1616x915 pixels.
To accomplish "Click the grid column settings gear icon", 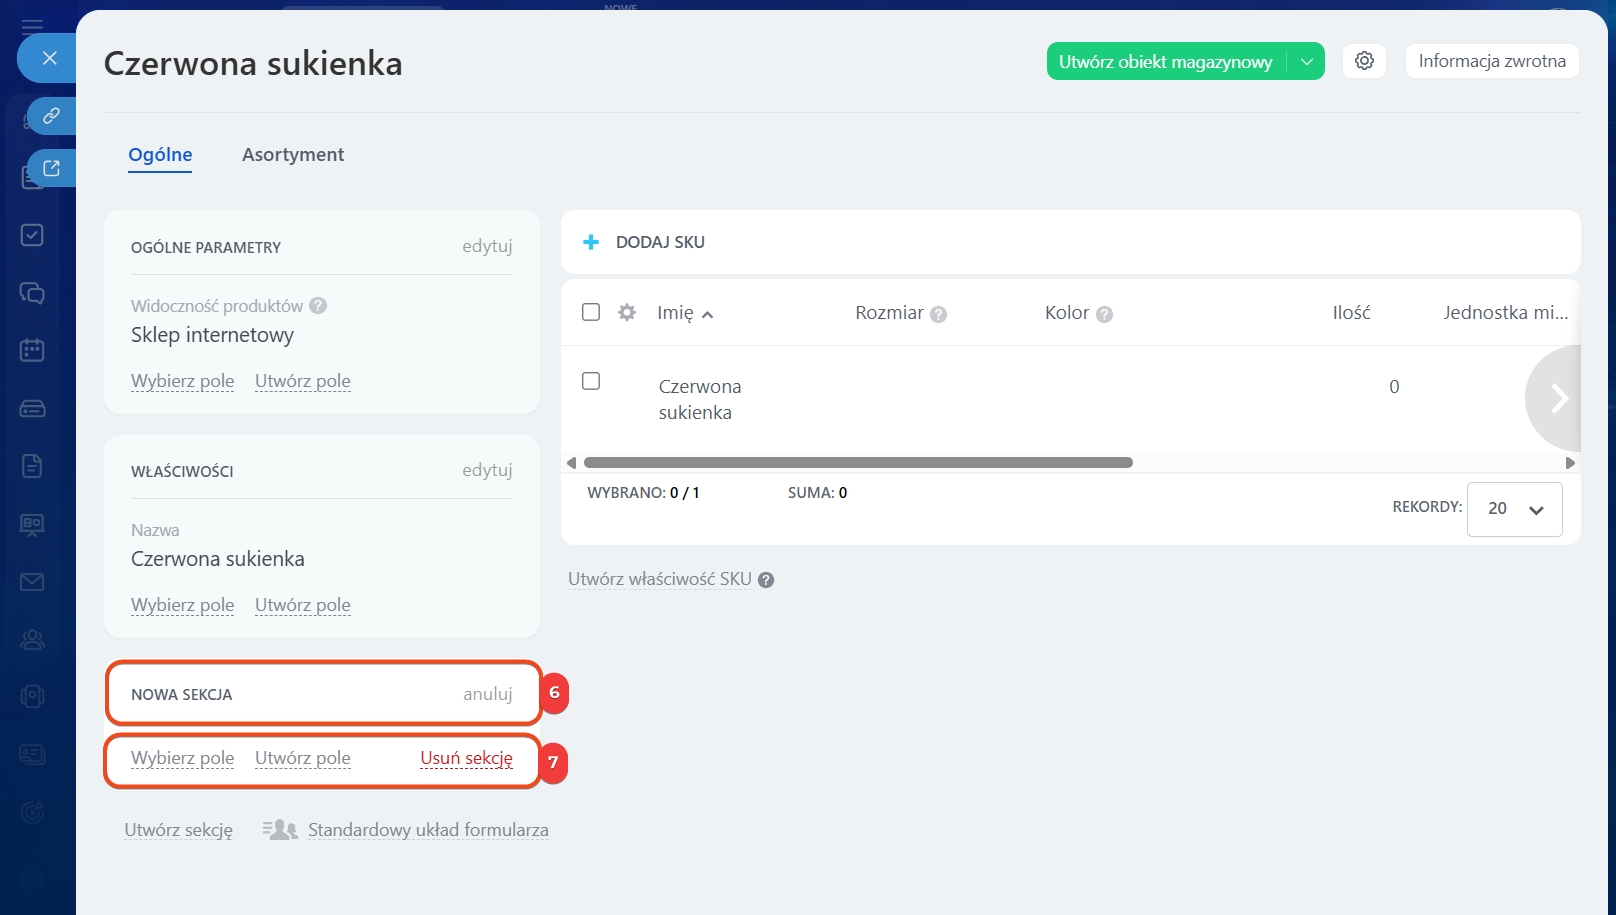I will (x=627, y=312).
